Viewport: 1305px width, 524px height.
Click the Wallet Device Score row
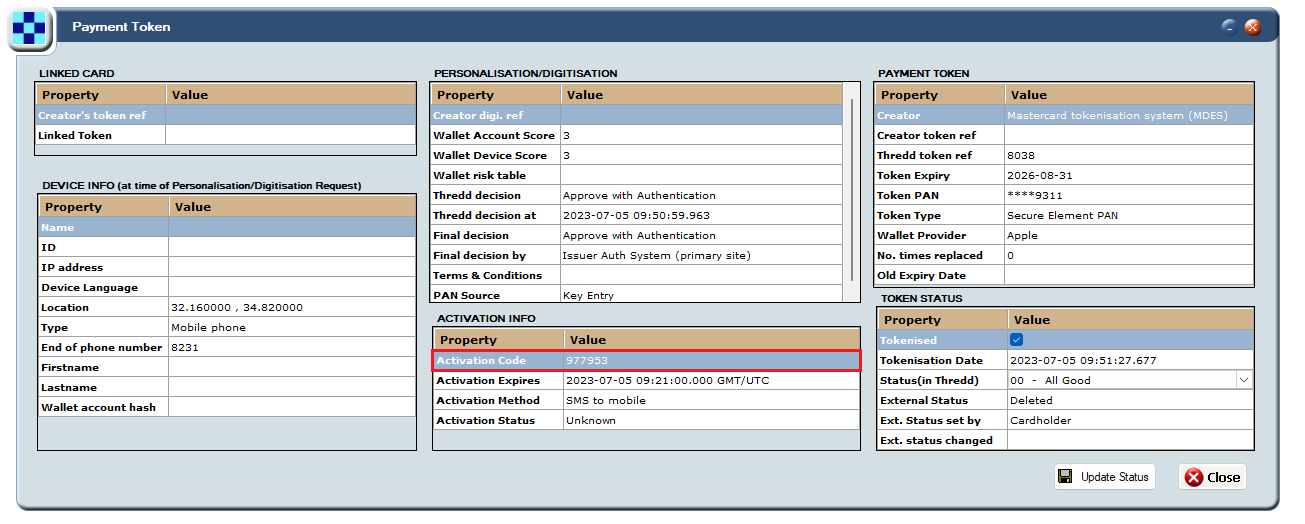637,155
